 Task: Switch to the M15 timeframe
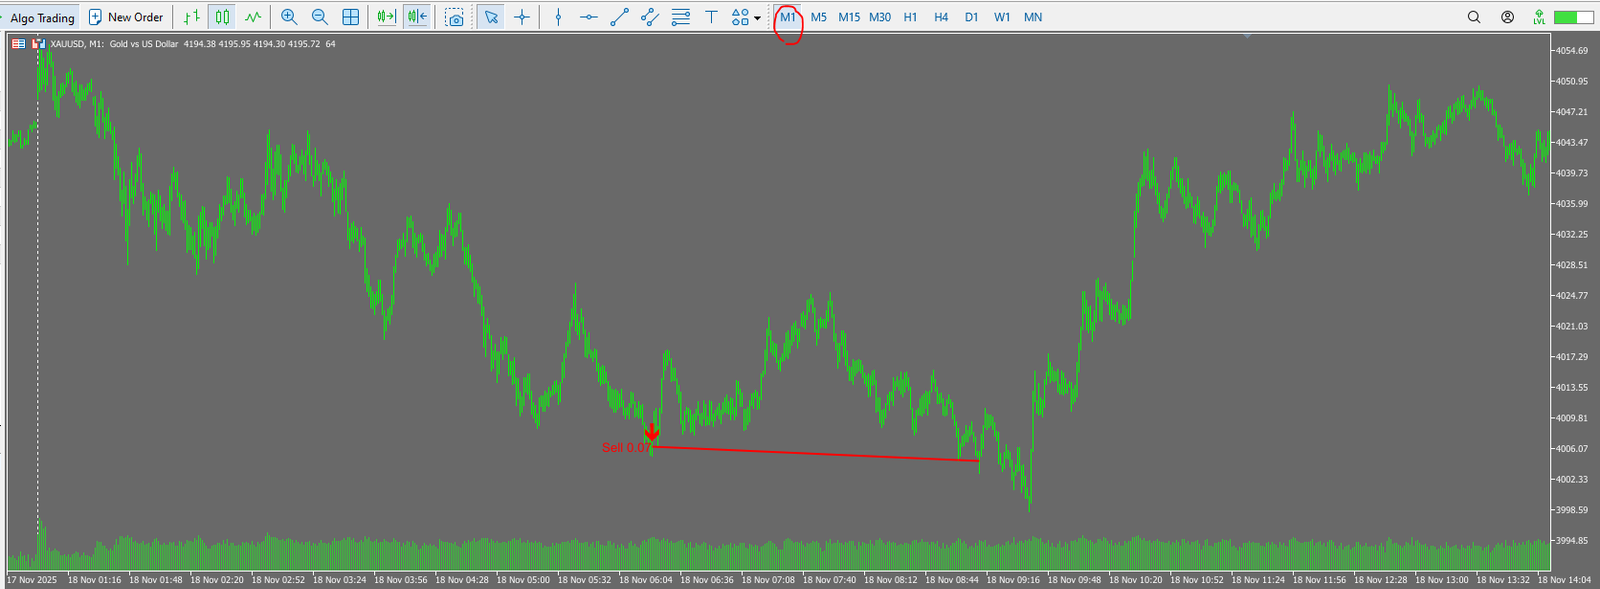click(849, 17)
